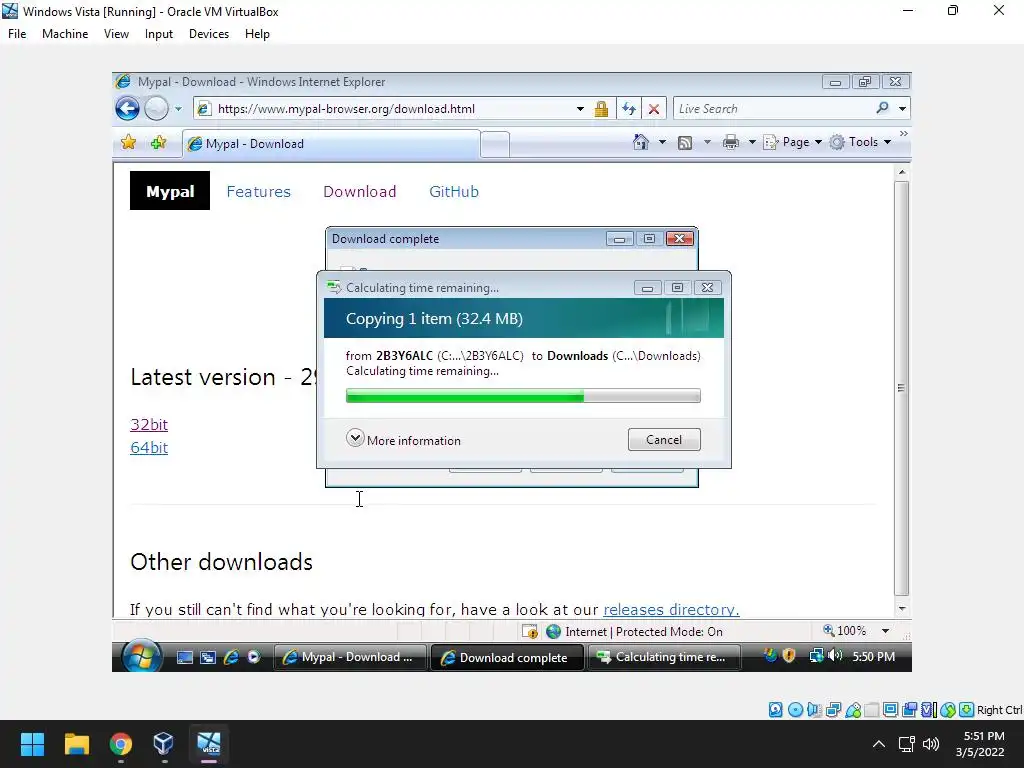Open Recent Pages dropdown next to Forward
Screen dimensions: 1024x768
pos(178,109)
